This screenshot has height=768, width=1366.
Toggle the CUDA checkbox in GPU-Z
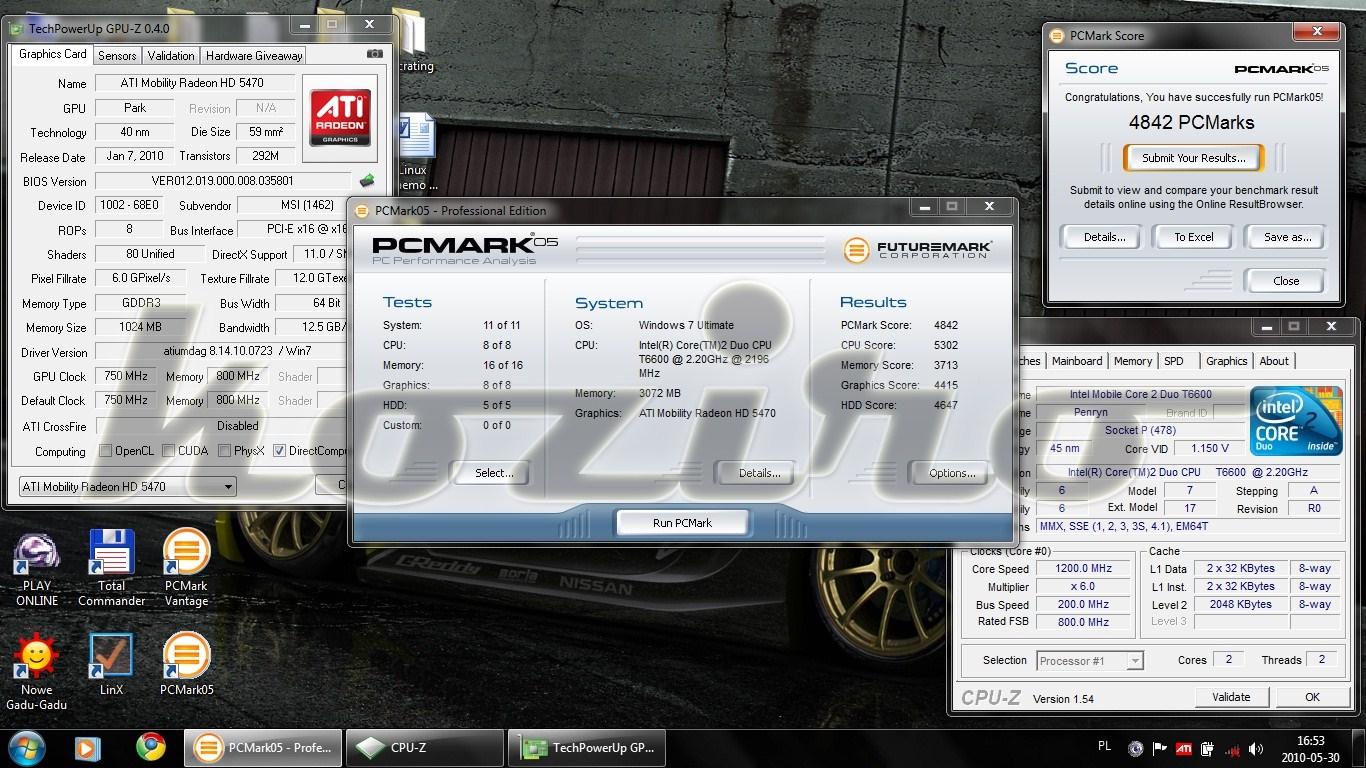point(168,451)
